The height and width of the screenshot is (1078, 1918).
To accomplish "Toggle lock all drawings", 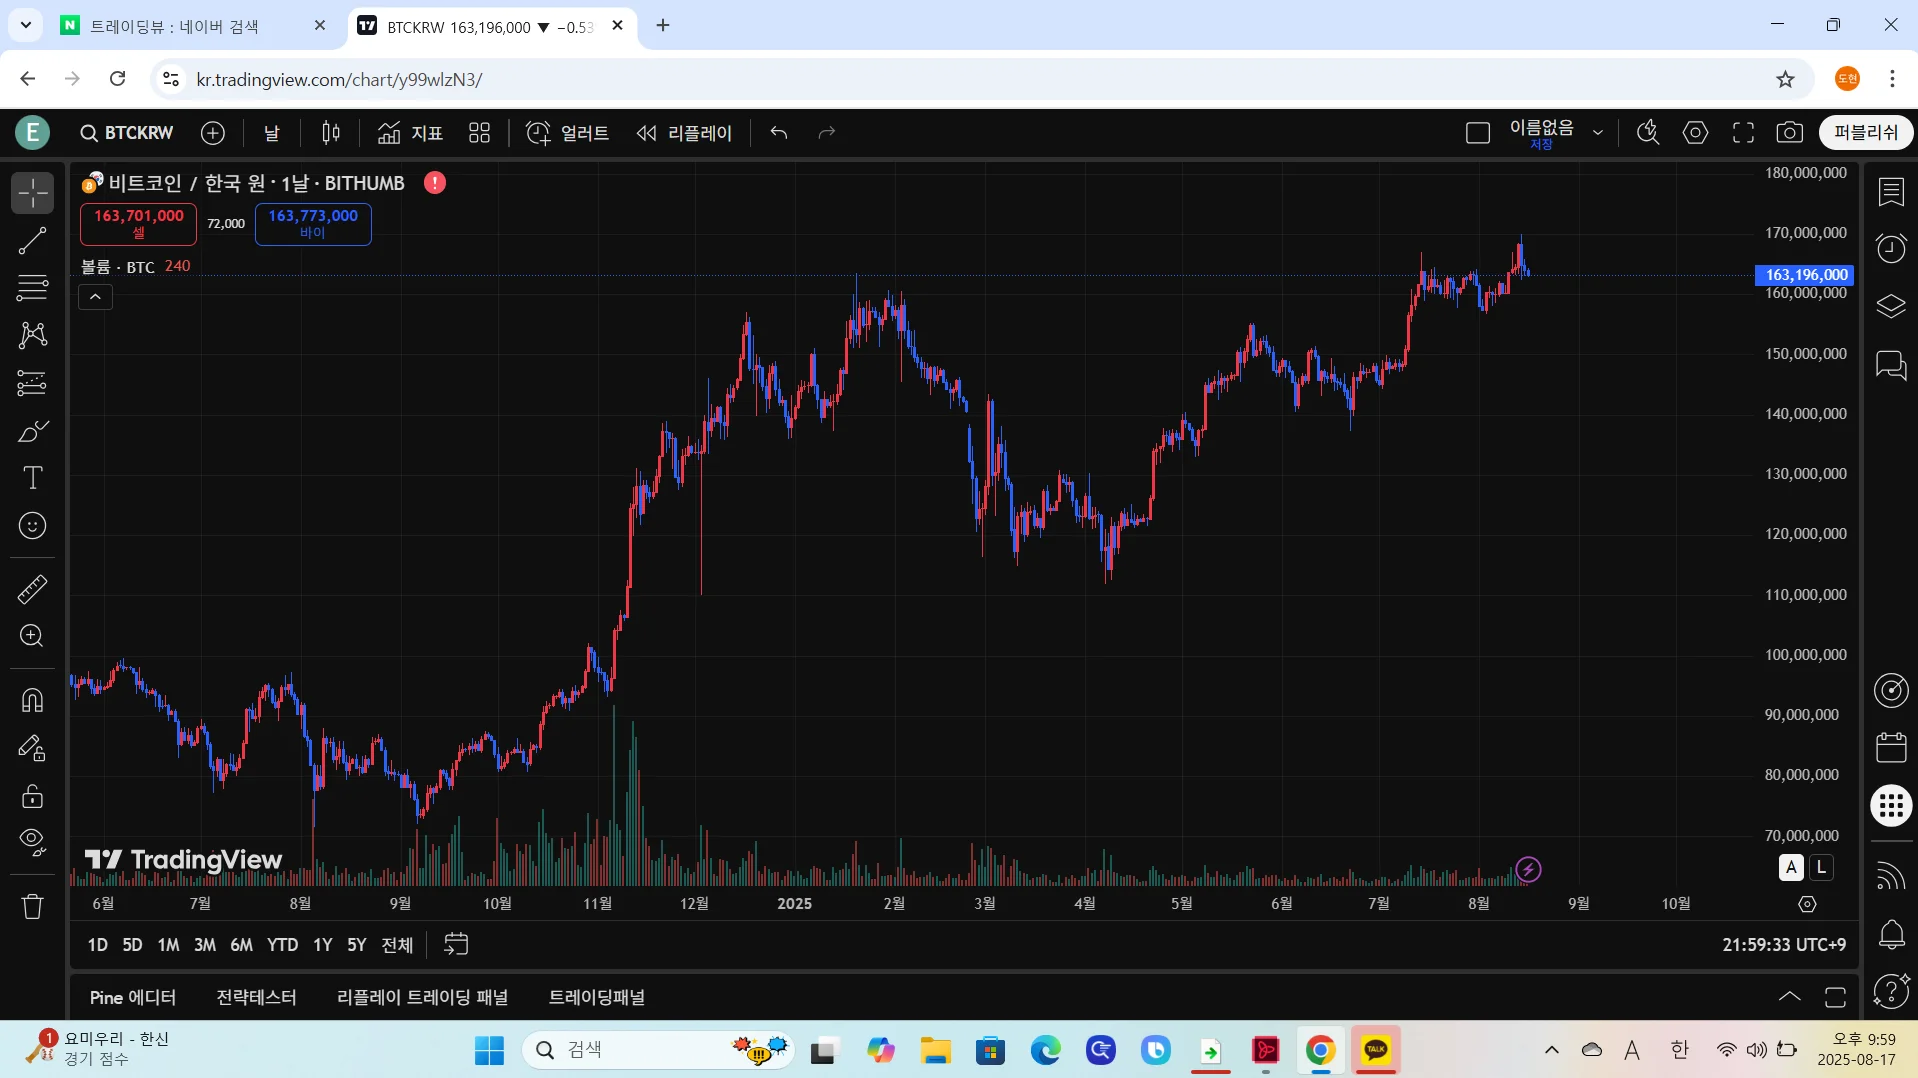I will [32, 796].
